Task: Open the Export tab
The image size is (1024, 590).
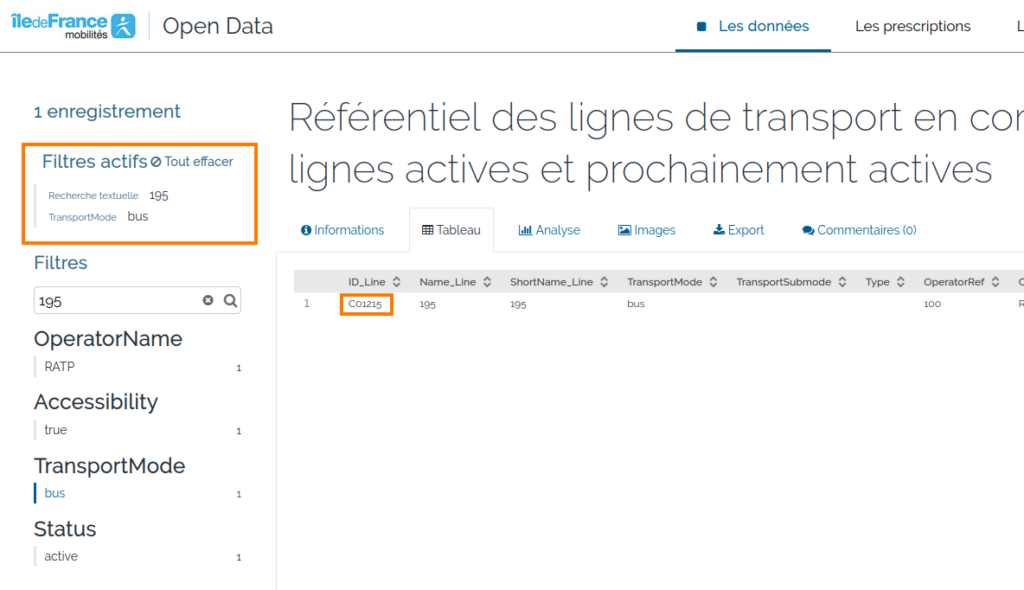Action: tap(738, 230)
